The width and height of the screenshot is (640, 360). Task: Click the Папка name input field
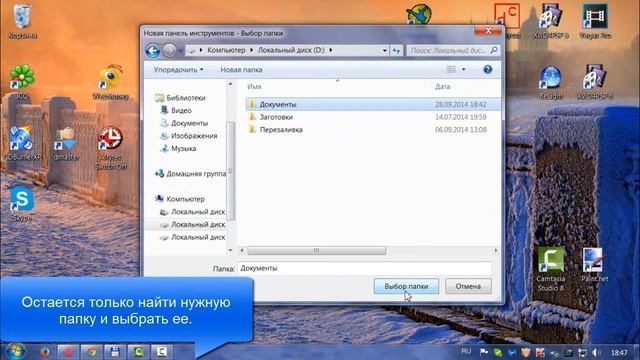364,268
